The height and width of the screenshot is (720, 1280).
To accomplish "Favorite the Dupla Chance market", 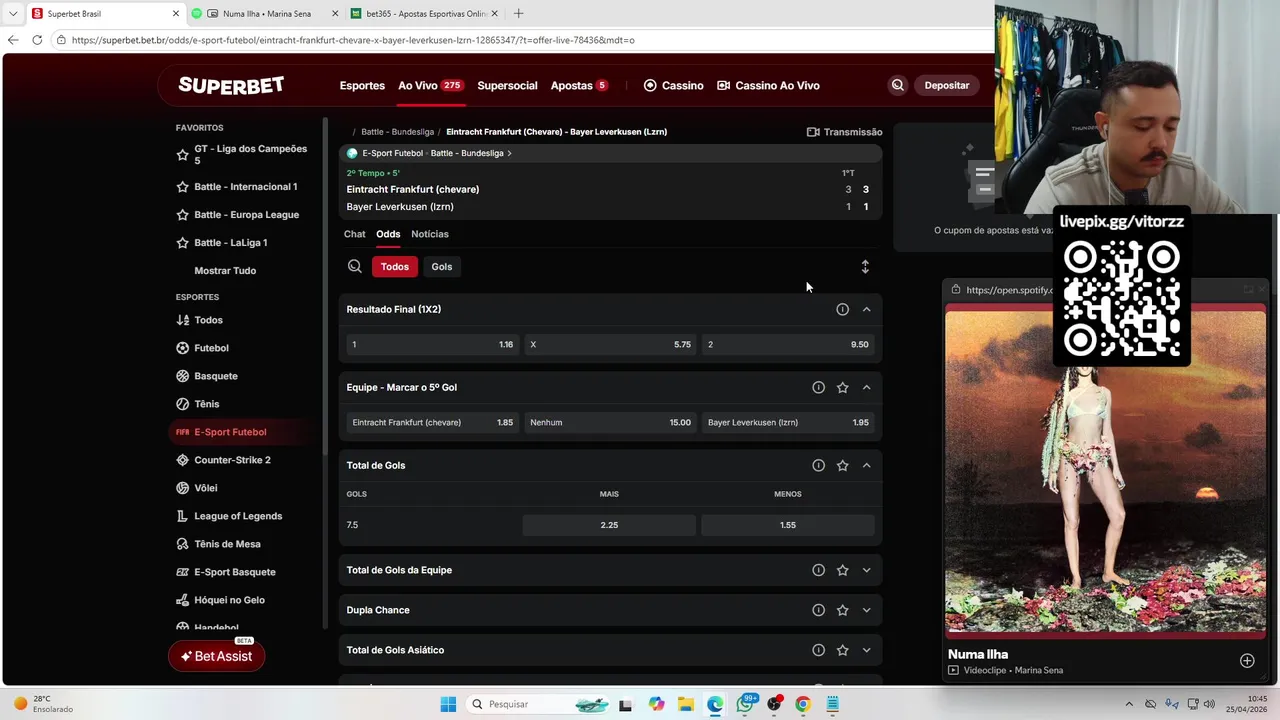I will (842, 610).
